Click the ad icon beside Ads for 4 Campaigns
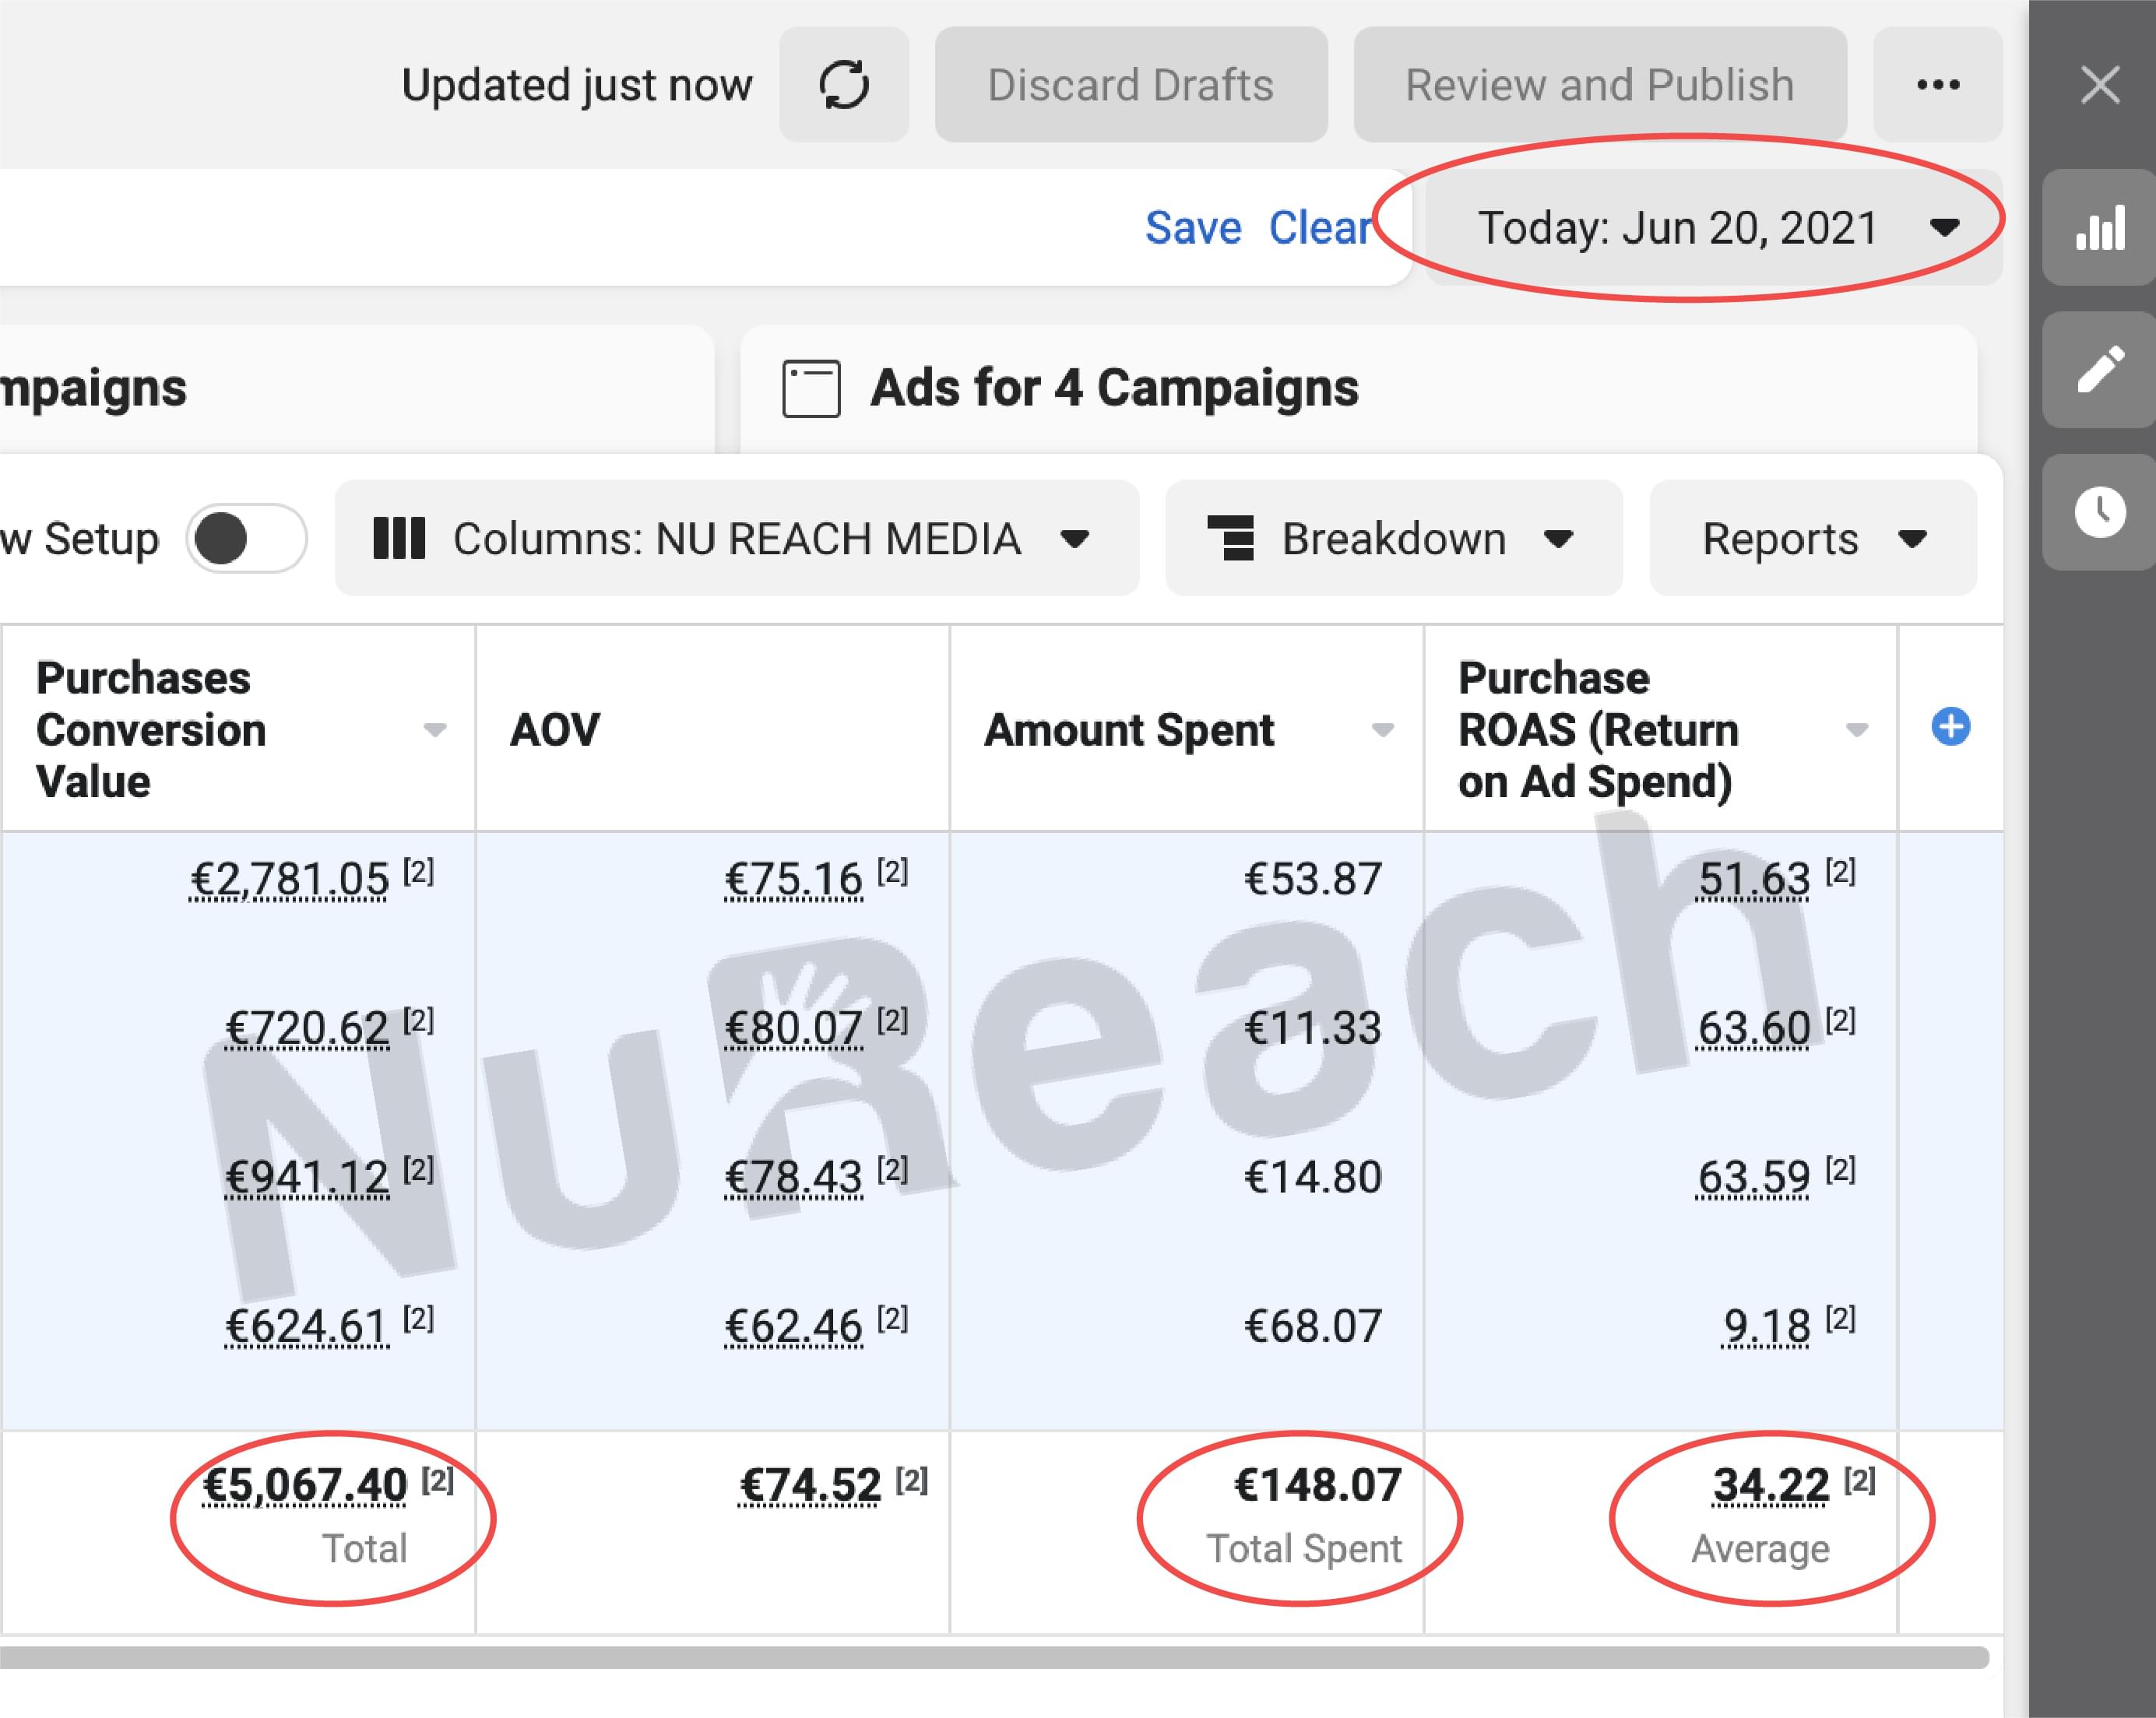The width and height of the screenshot is (2156, 1718). [x=810, y=389]
